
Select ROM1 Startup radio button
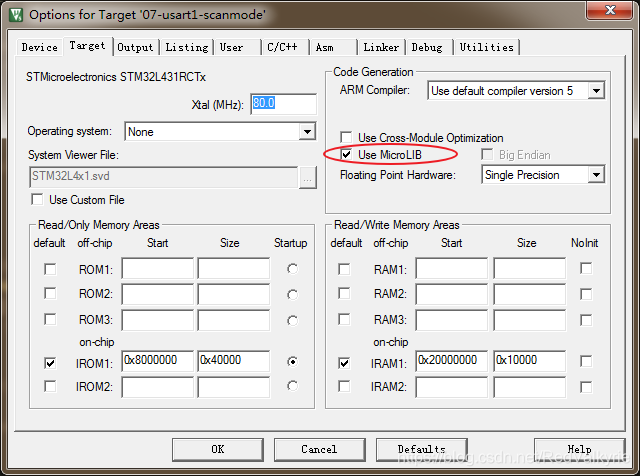pyautogui.click(x=292, y=269)
